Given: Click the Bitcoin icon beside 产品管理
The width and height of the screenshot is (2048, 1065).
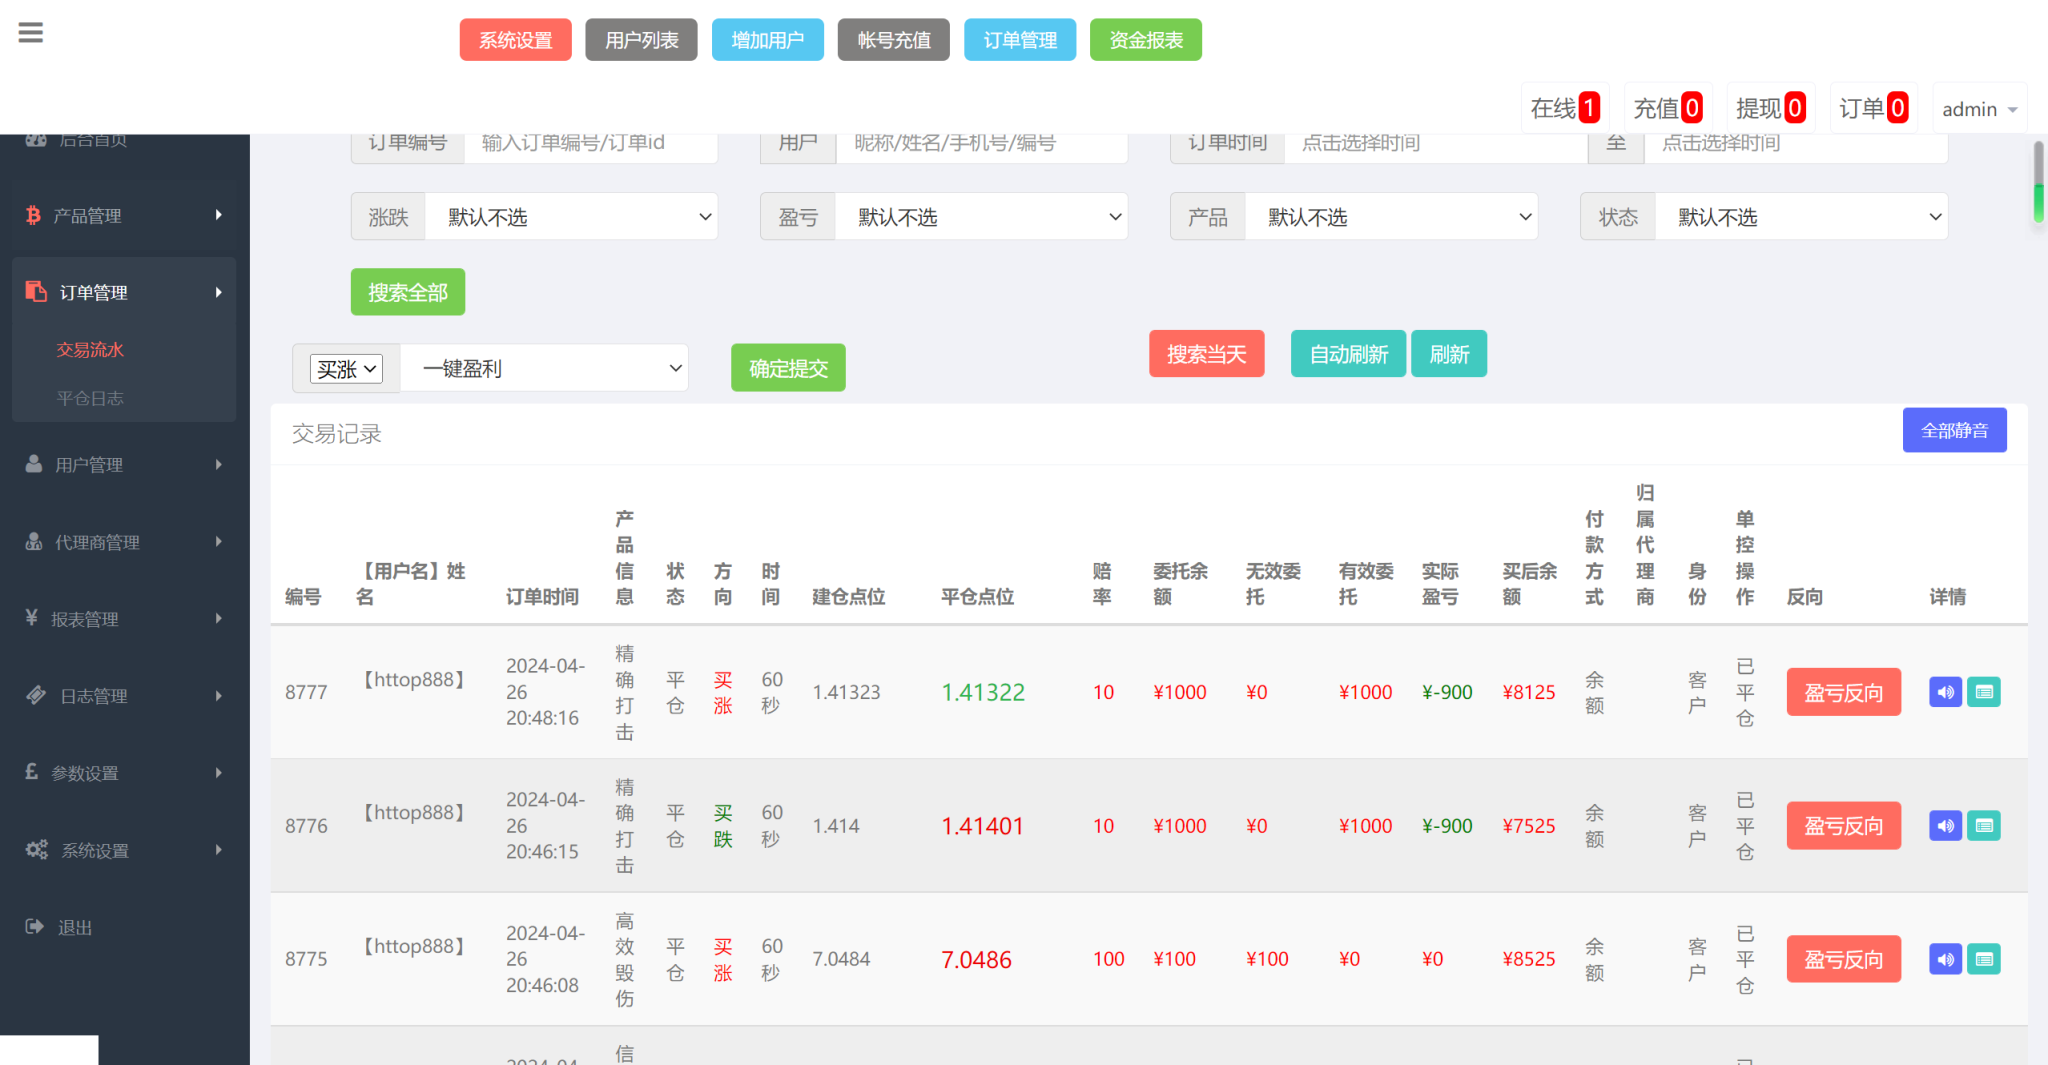Looking at the screenshot, I should tap(33, 215).
